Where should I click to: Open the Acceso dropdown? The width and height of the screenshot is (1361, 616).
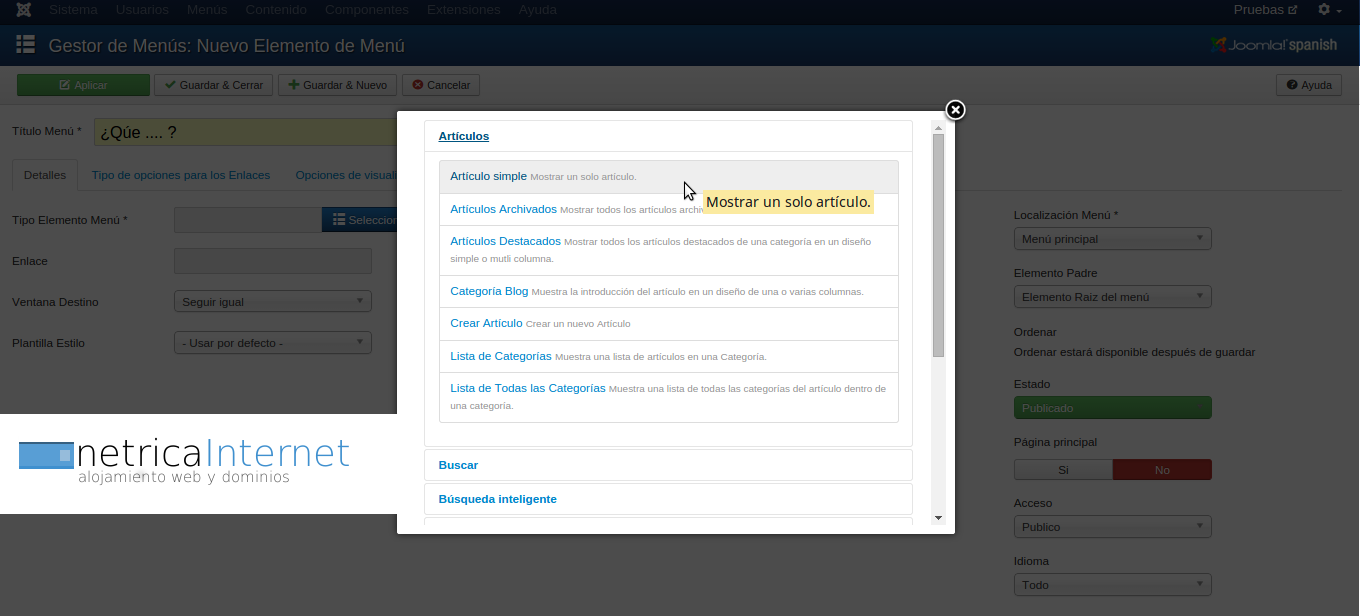tap(1112, 527)
